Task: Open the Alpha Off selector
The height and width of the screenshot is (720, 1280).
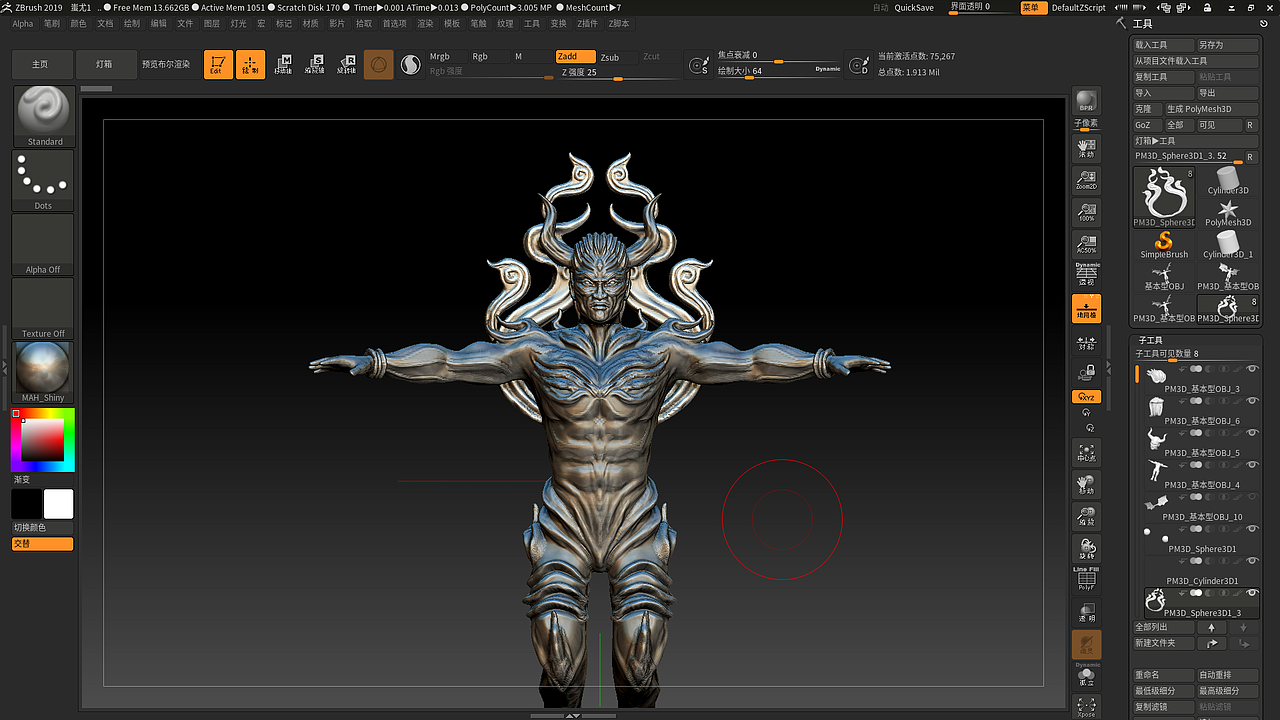Action: click(43, 244)
